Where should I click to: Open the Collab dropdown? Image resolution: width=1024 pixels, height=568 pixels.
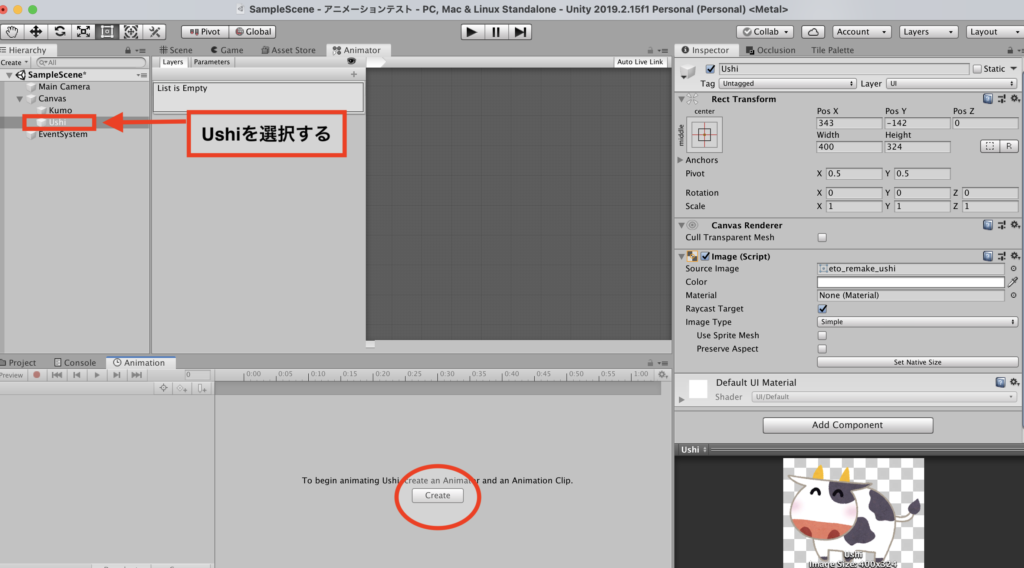click(765, 31)
